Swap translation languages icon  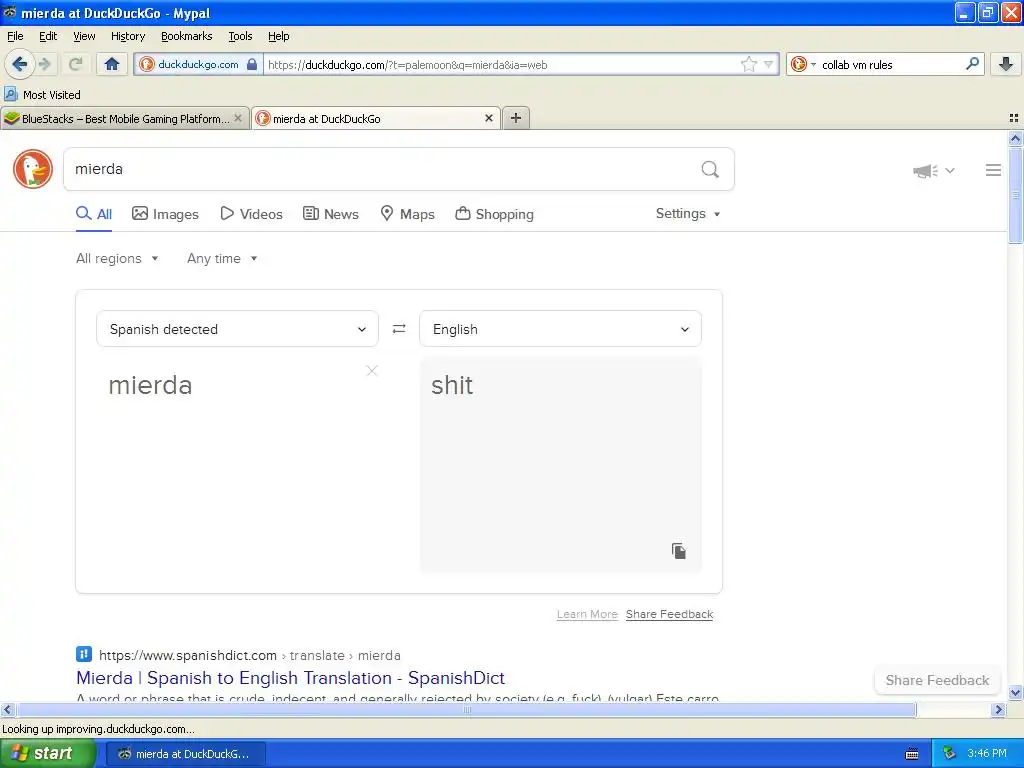click(399, 328)
